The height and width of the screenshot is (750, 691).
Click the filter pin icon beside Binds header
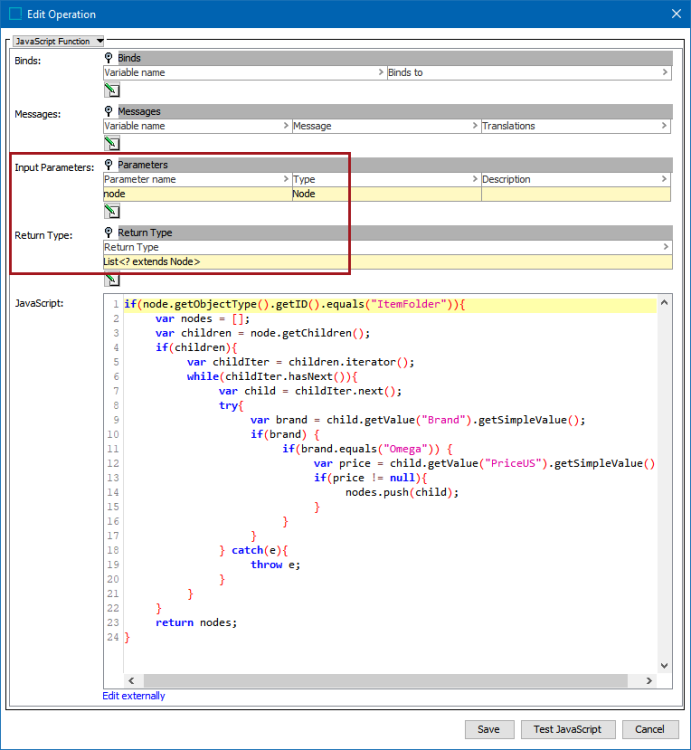click(109, 57)
